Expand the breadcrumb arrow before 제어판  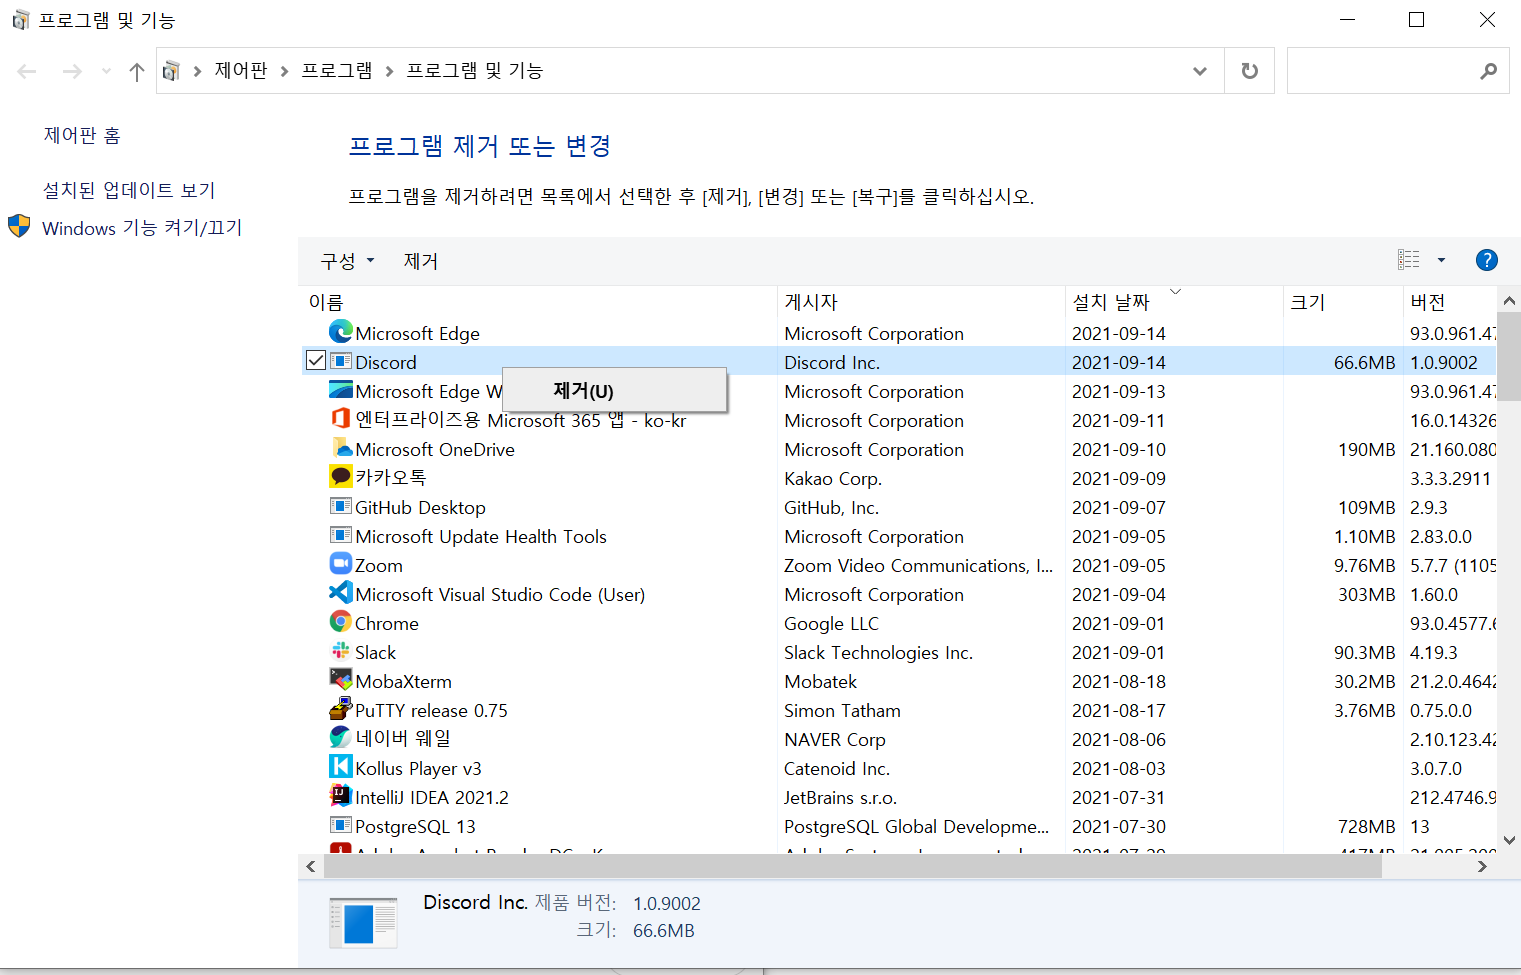(197, 71)
